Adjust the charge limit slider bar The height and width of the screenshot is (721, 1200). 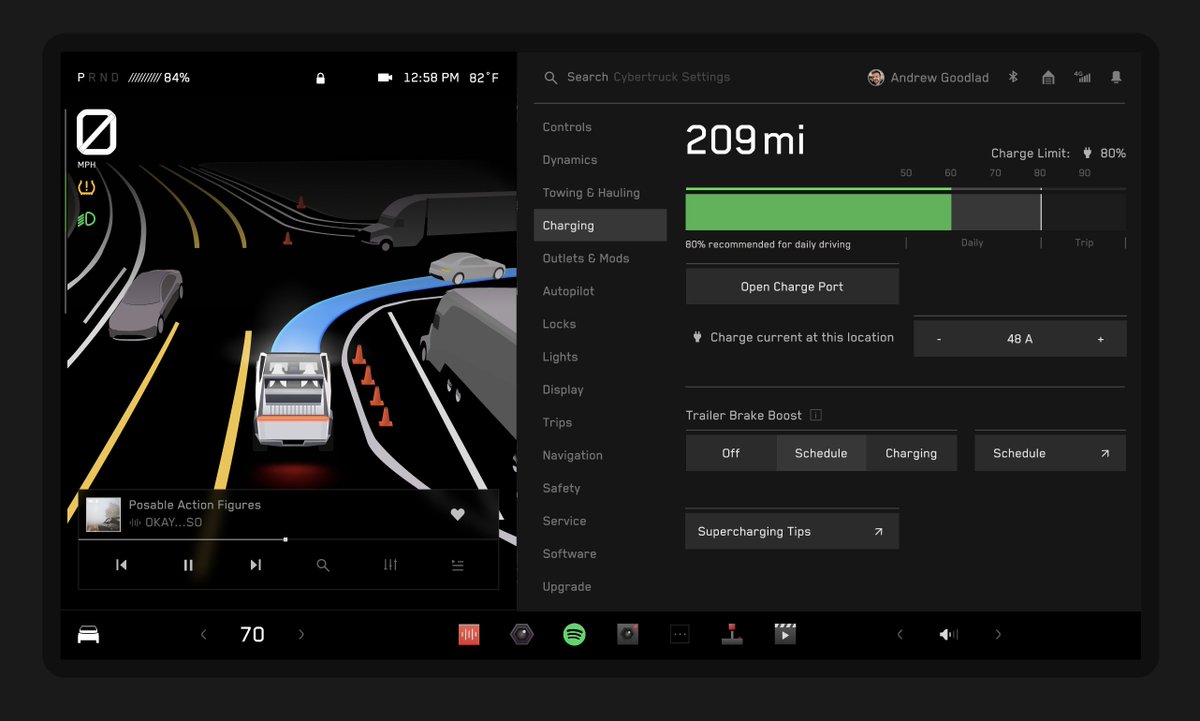pyautogui.click(x=905, y=212)
